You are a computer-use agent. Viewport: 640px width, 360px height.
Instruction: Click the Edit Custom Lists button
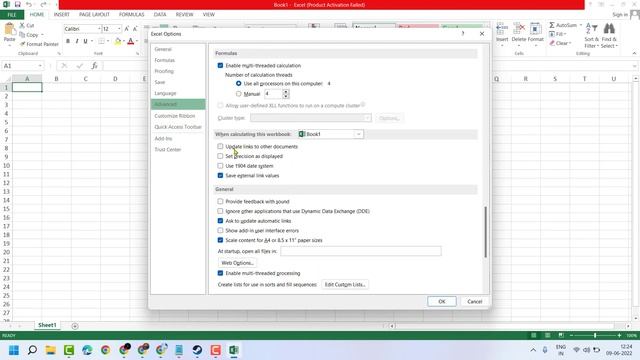tap(345, 284)
